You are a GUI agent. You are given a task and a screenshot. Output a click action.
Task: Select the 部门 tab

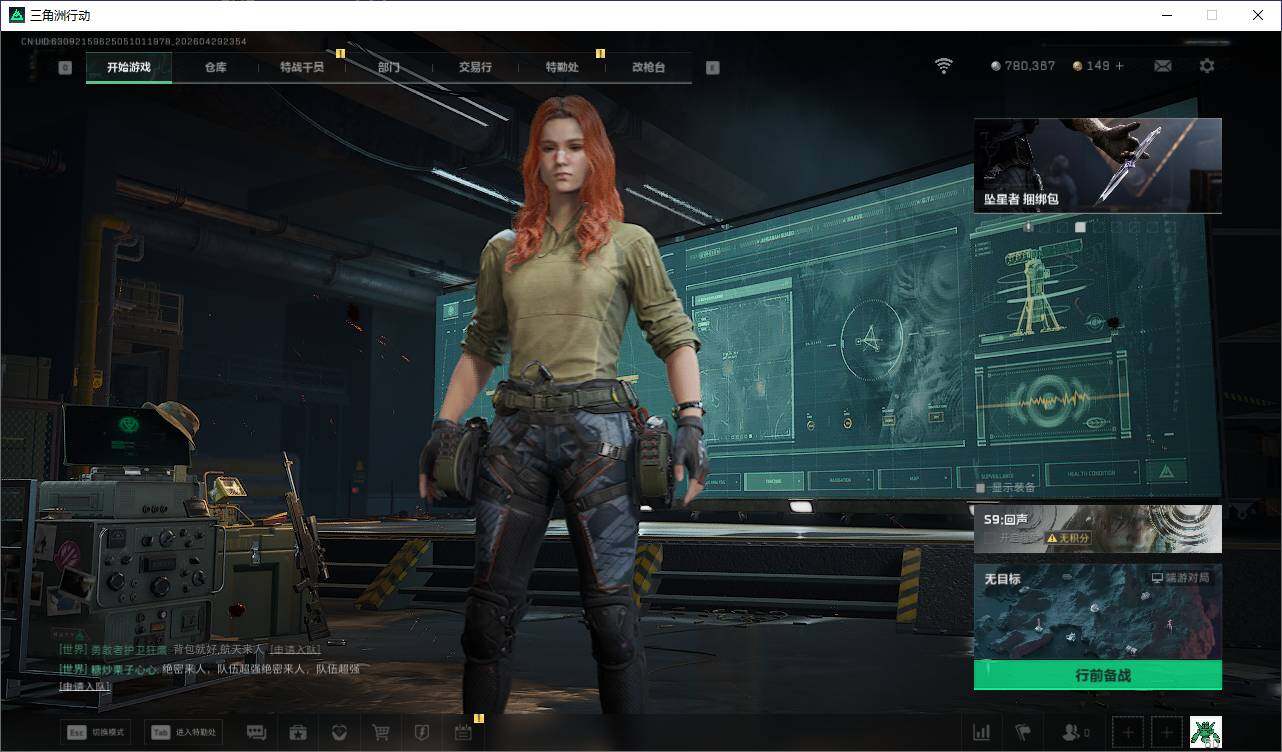pyautogui.click(x=389, y=67)
